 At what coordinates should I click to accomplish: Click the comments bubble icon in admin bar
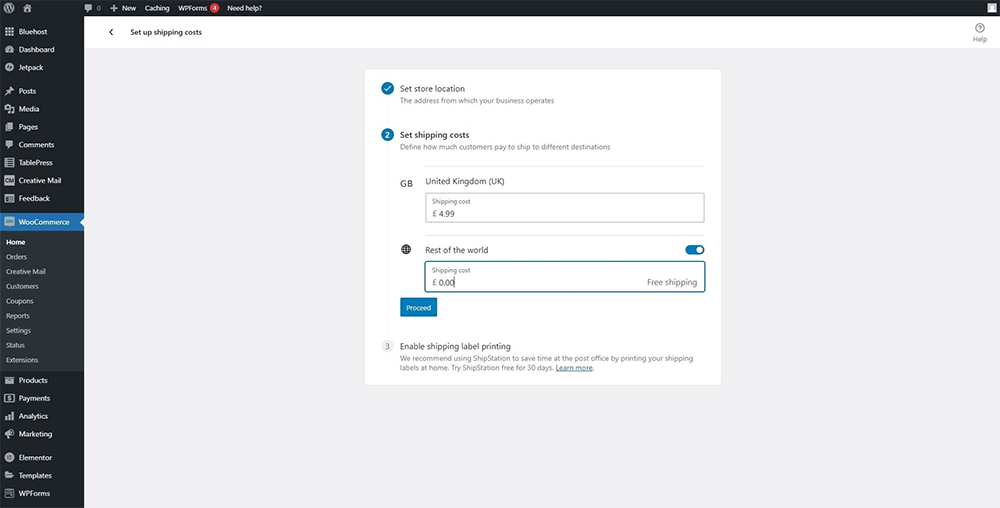tap(92, 8)
